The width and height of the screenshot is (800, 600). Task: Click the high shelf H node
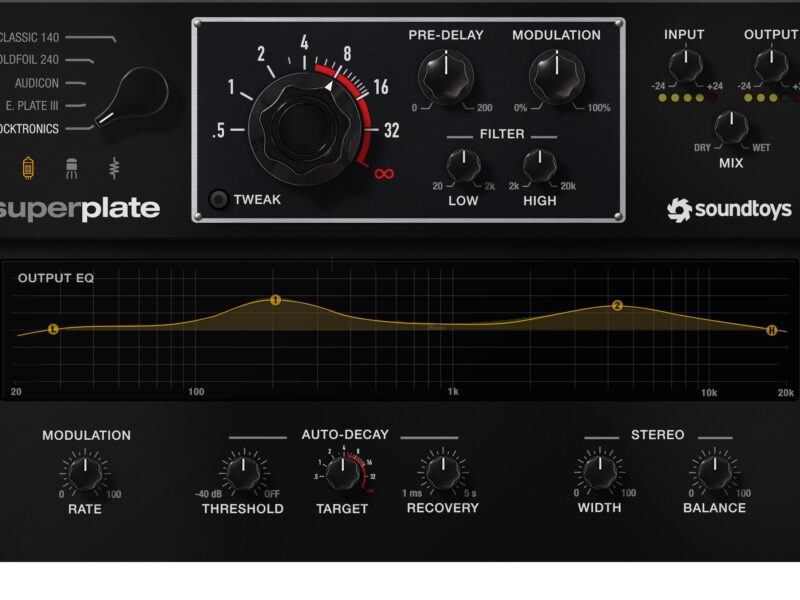(x=771, y=330)
